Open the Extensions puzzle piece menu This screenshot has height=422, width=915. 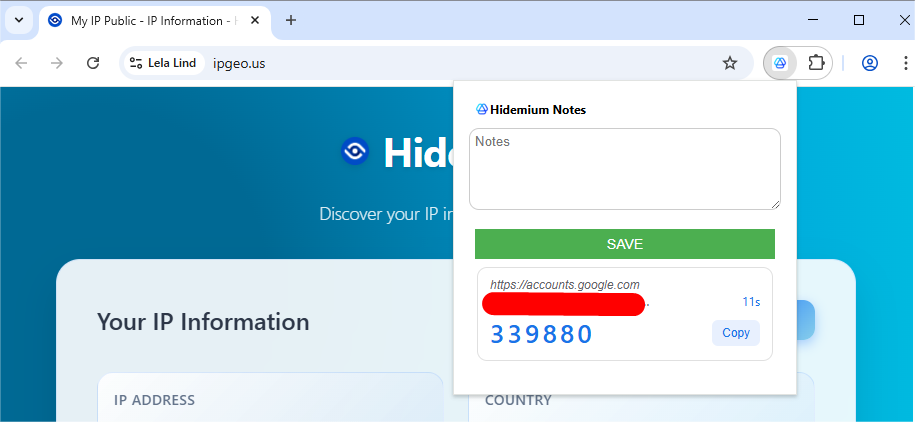point(816,63)
